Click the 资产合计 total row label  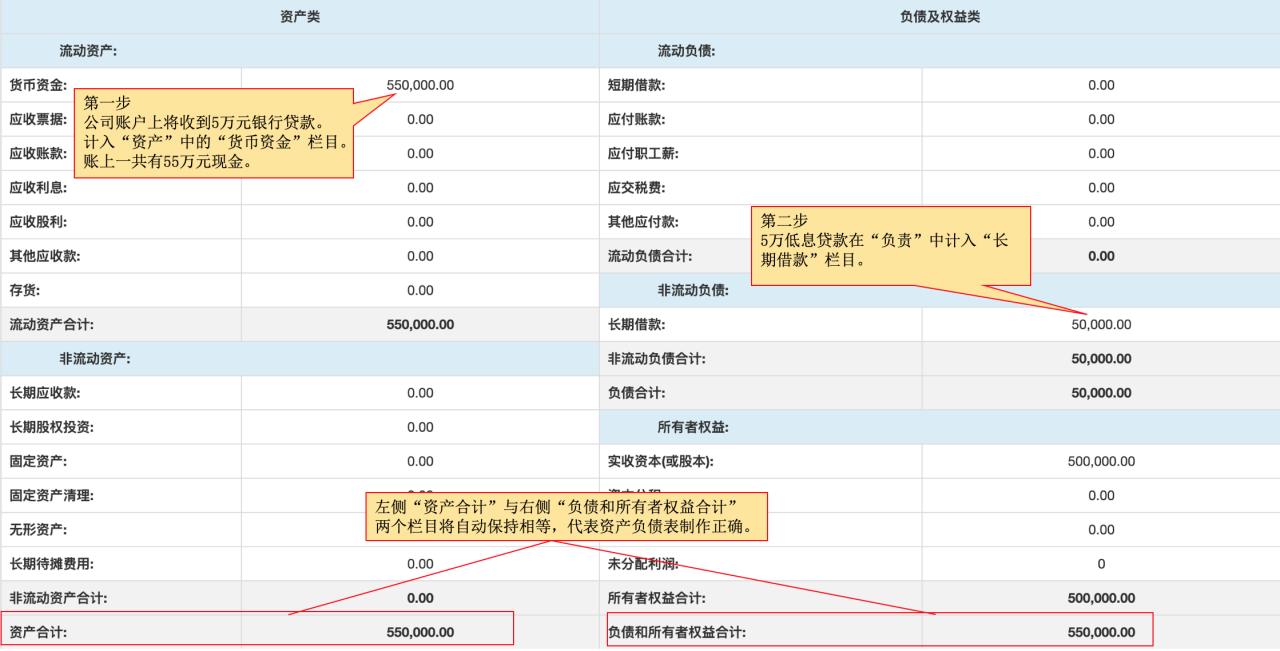38,632
